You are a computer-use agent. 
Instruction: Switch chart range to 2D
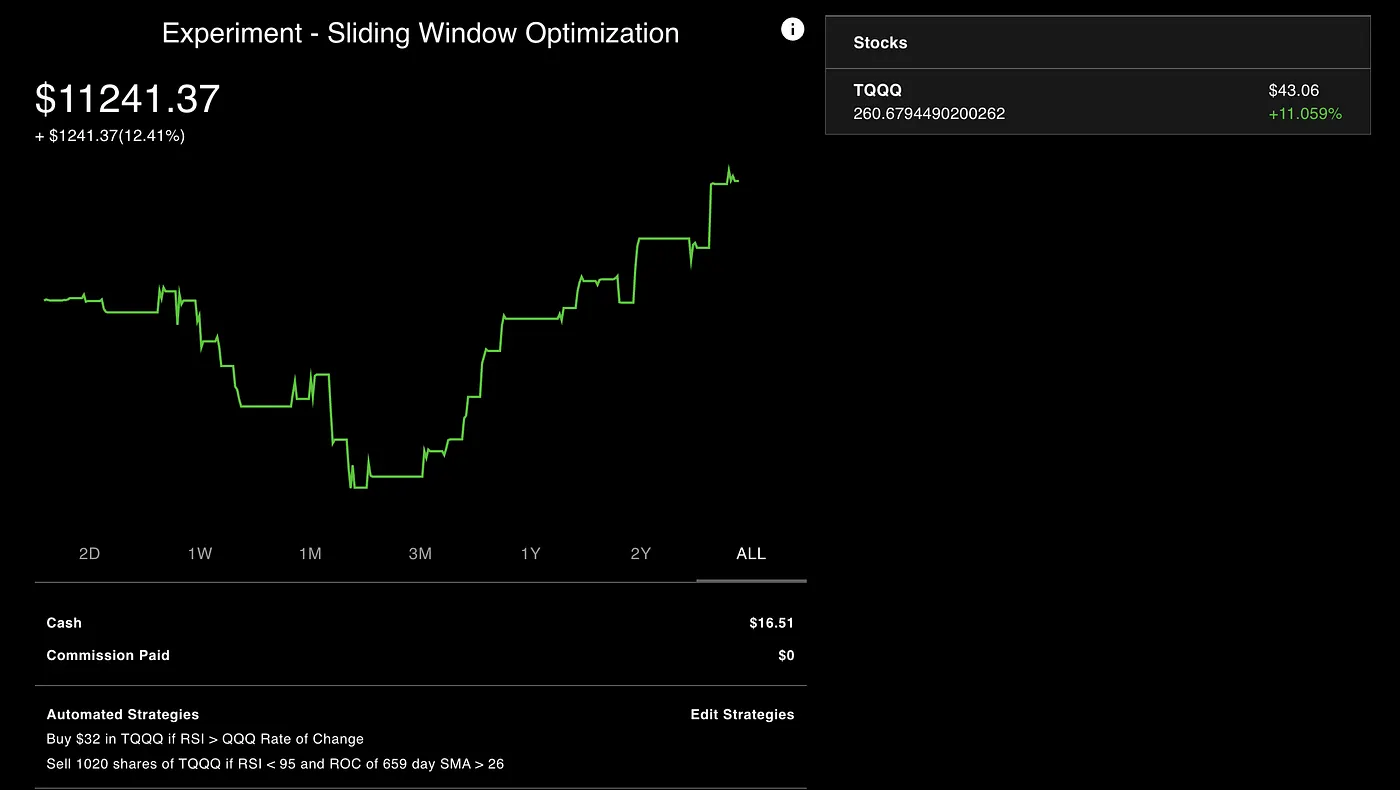pyautogui.click(x=90, y=554)
